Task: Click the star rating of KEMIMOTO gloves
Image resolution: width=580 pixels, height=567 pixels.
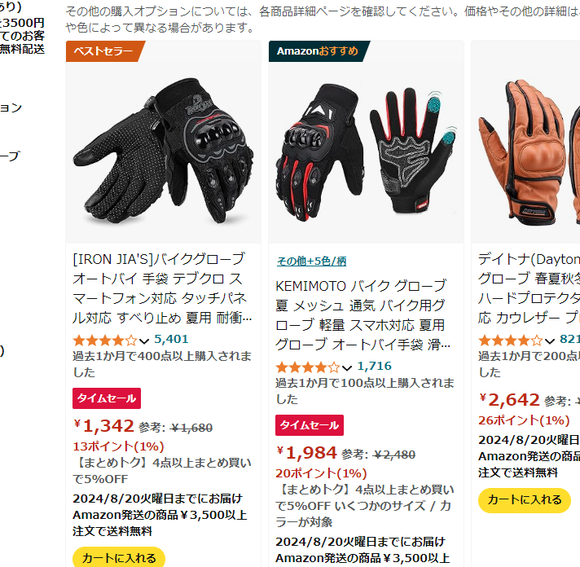Action: pyautogui.click(x=308, y=367)
